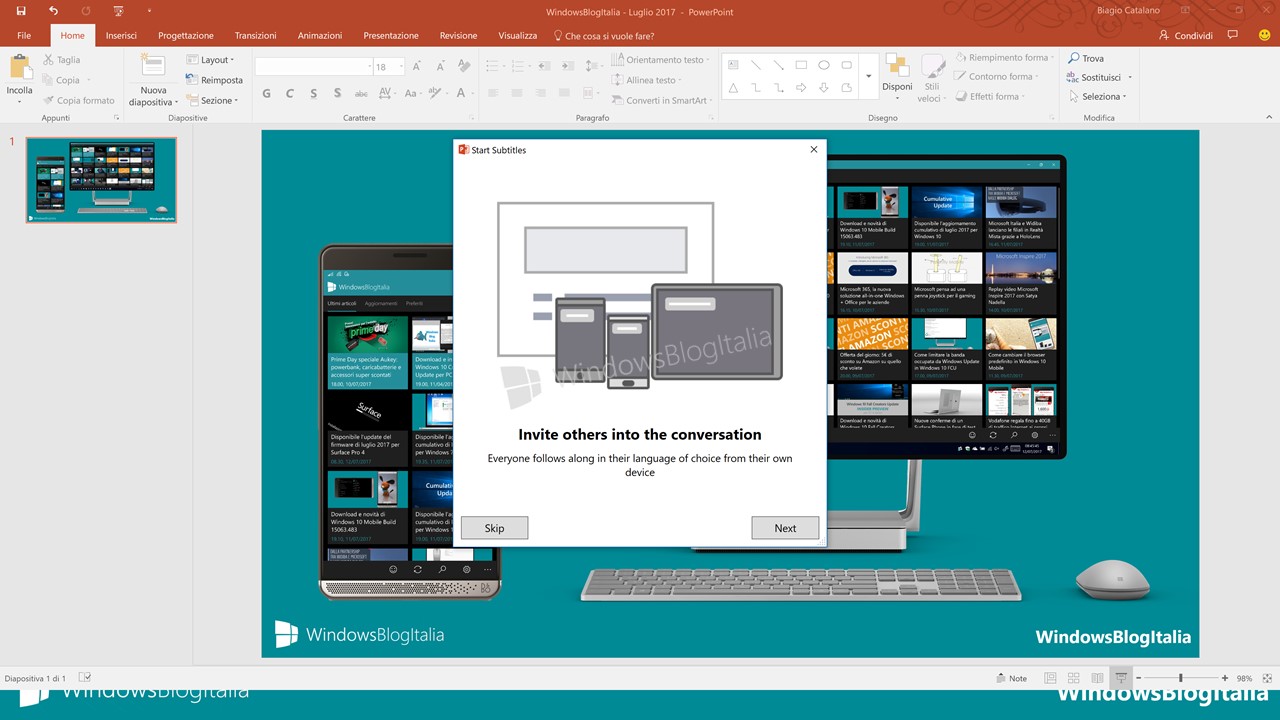Click 'Diapositiva 1 di 1' in status bar
The image size is (1280, 720).
pyautogui.click(x=35, y=678)
